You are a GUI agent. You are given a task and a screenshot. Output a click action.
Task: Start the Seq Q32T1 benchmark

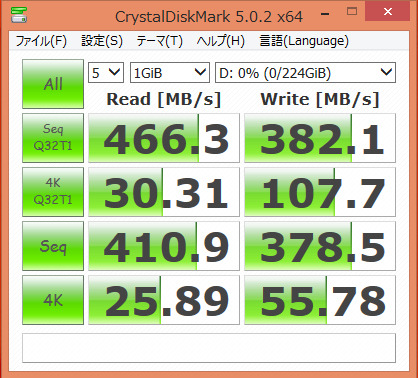(x=53, y=138)
